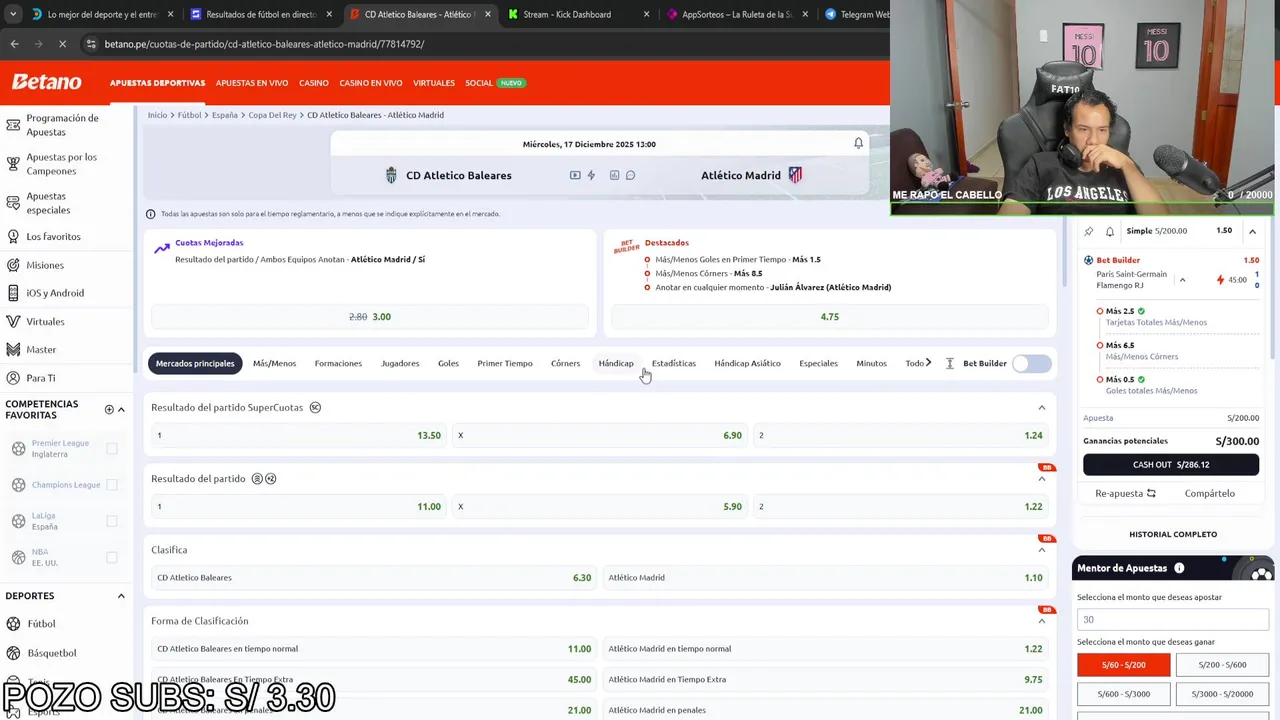Click the markets layout icon beside Bet Builder
Screen dimensions: 1280x720
click(949, 363)
